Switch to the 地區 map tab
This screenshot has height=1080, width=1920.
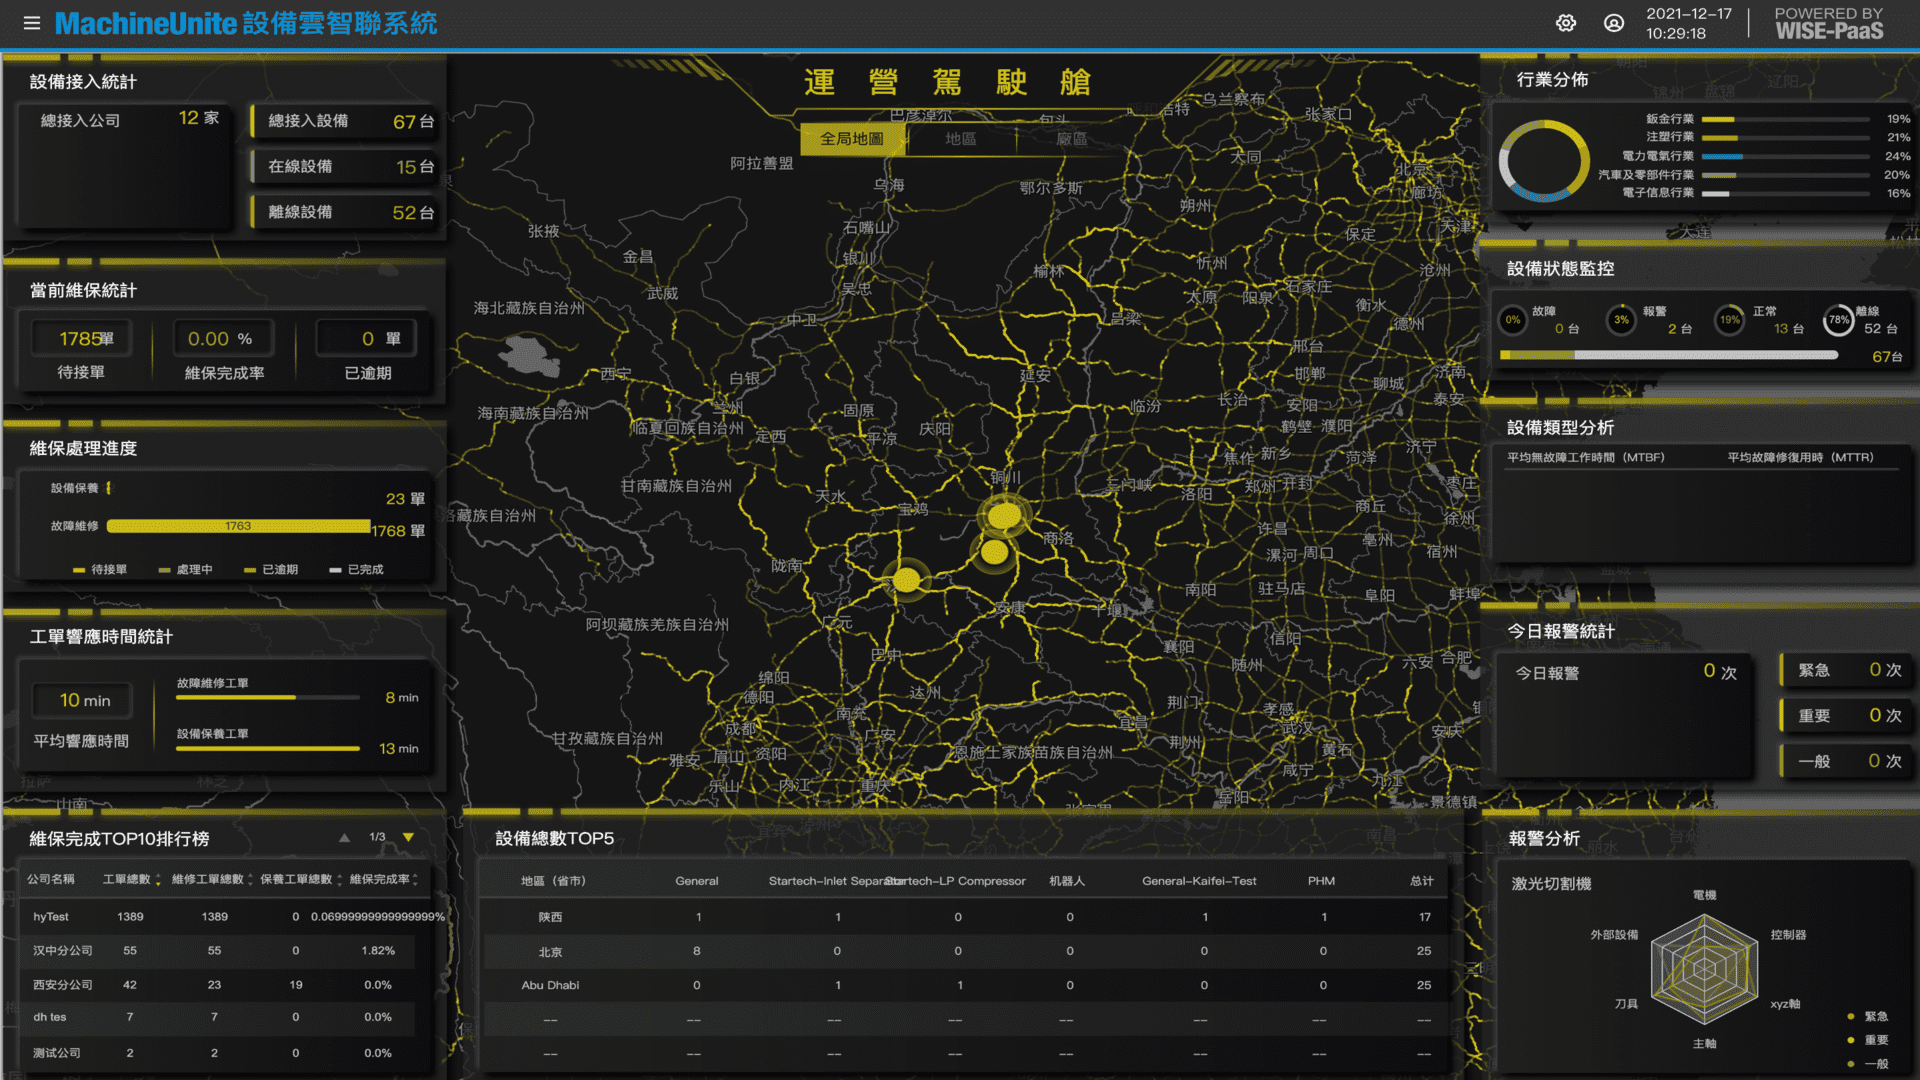click(x=961, y=139)
